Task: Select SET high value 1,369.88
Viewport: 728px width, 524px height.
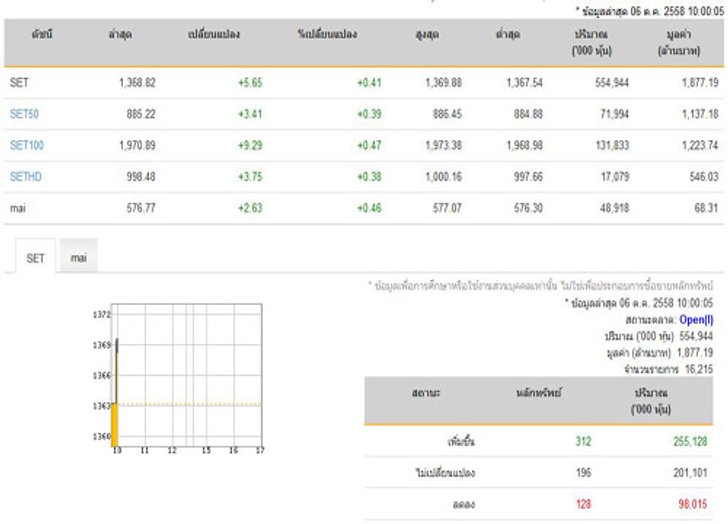Action: [x=443, y=83]
